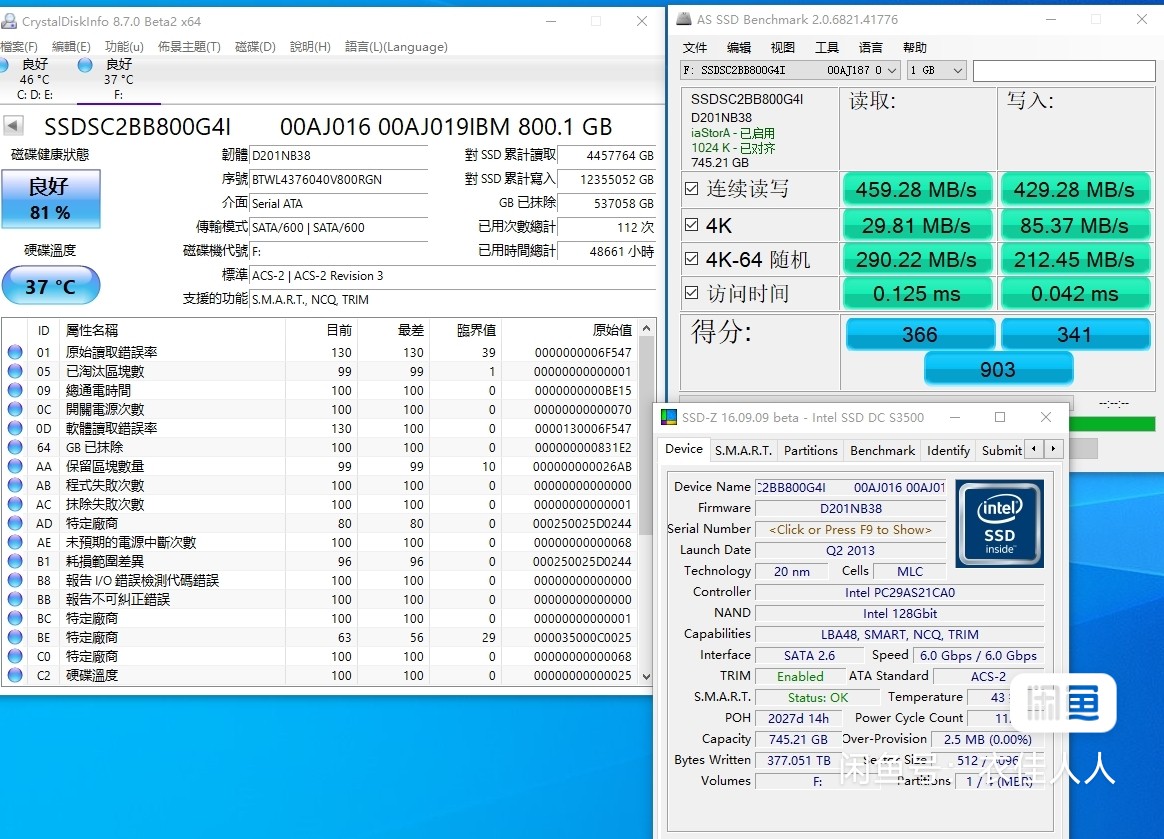Open the 1 GB test size dropdown
The image size is (1164, 839).
935,70
